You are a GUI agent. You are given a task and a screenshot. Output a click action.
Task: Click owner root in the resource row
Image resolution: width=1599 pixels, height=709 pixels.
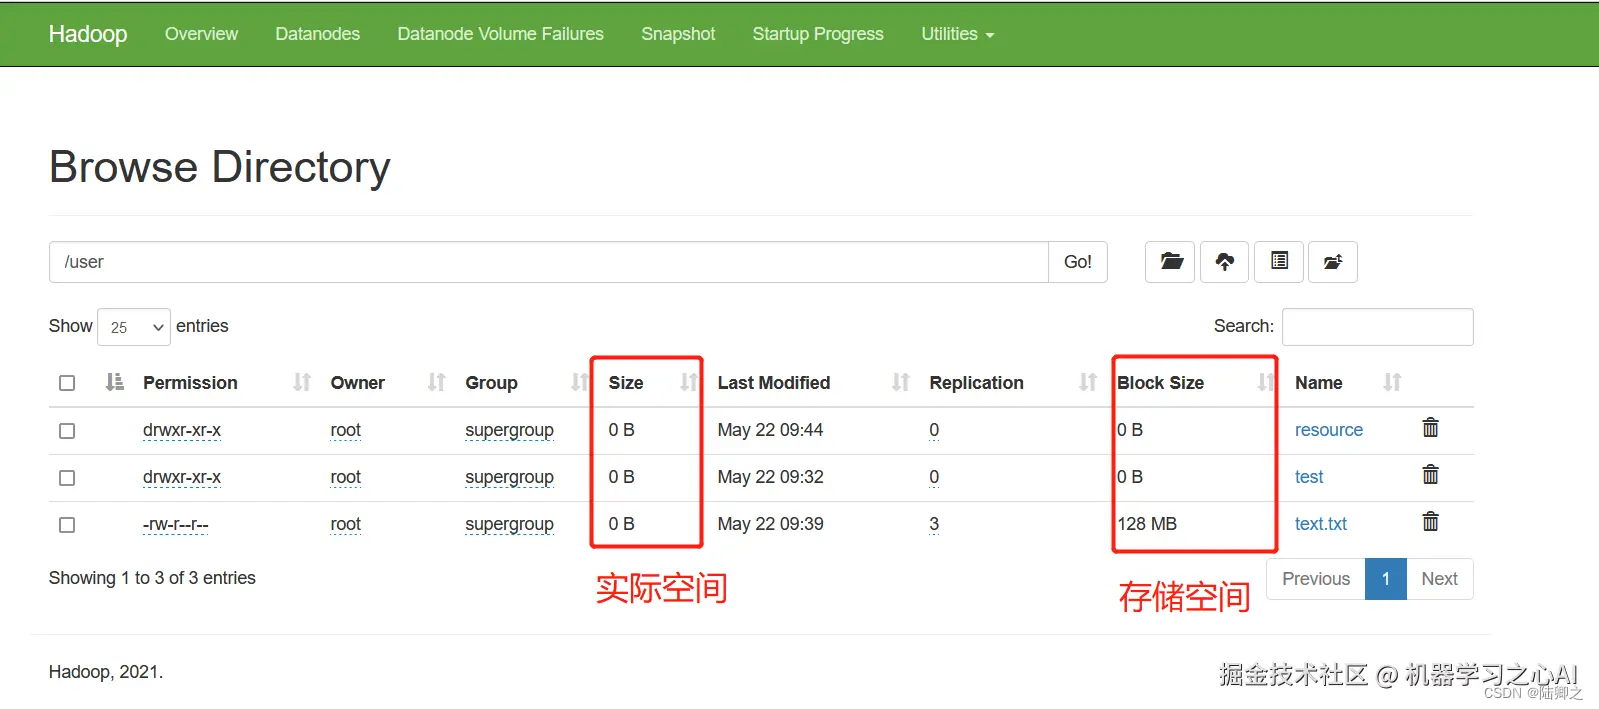[345, 430]
